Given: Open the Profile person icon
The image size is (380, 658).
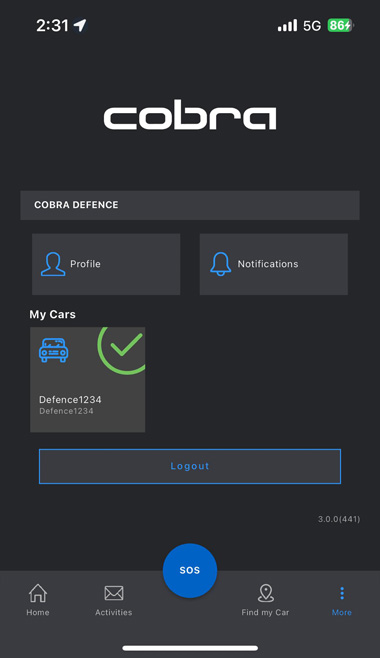Looking at the screenshot, I should [53, 264].
